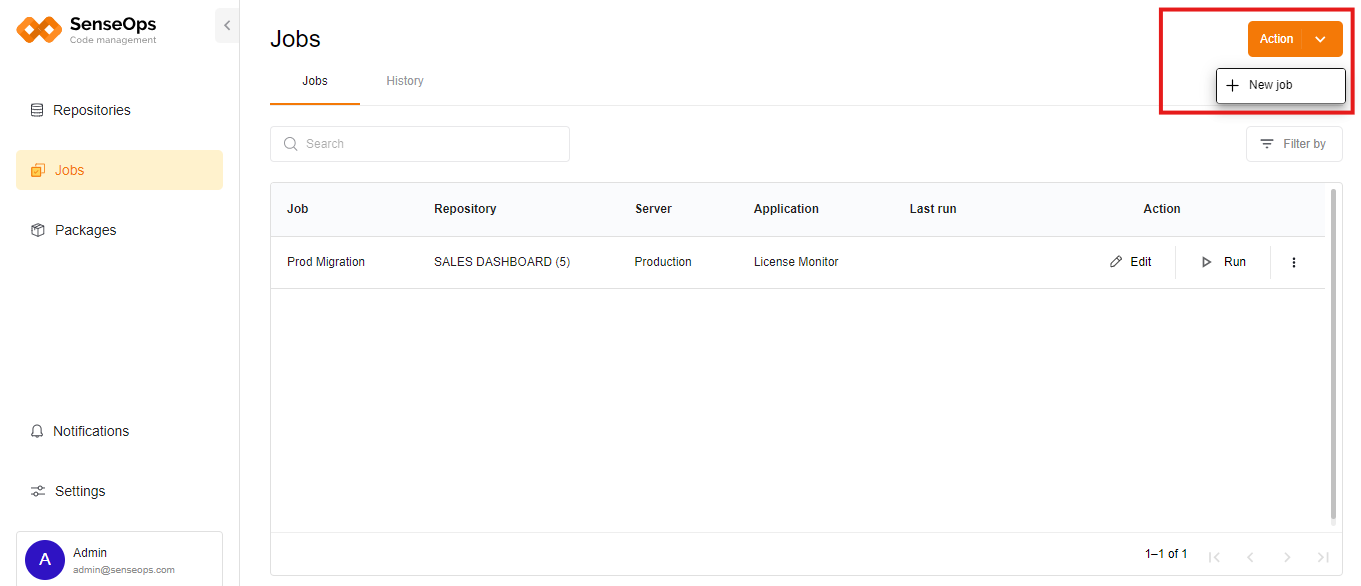The image size is (1361, 586).
Task: Open Settings via the sliders icon
Action: coord(37,491)
